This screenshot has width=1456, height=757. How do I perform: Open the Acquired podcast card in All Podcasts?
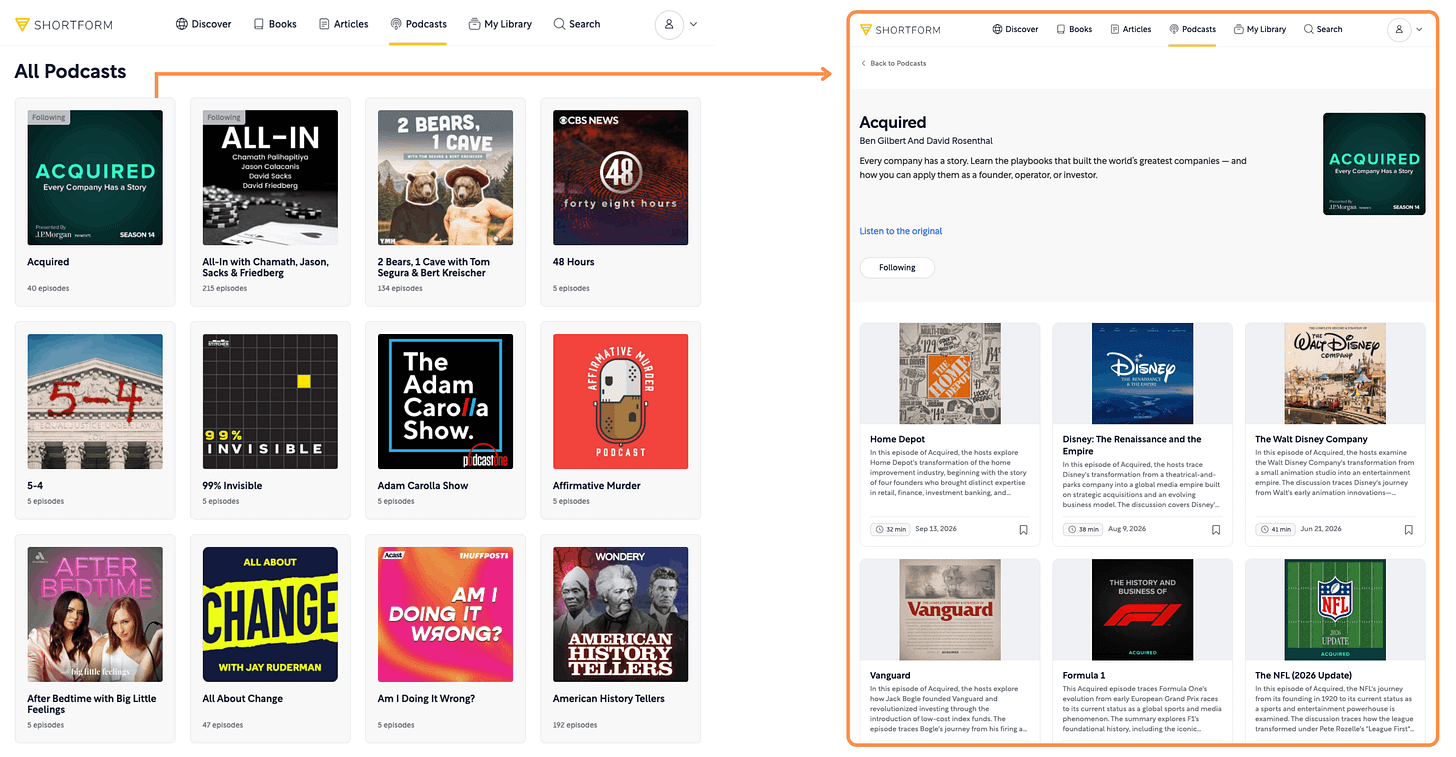click(x=95, y=202)
